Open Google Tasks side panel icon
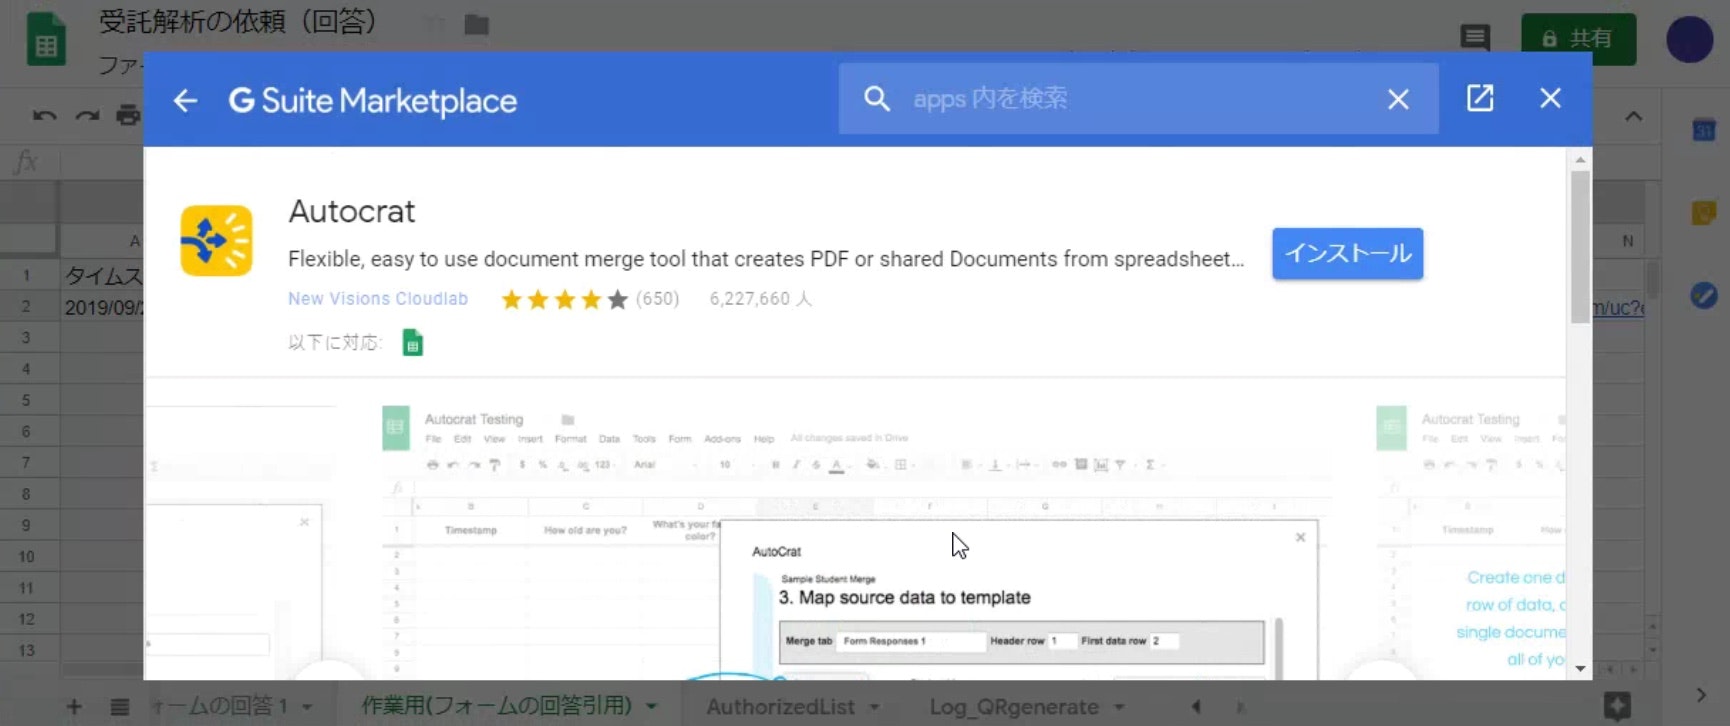Screen dimensions: 1730x726 [1704, 295]
